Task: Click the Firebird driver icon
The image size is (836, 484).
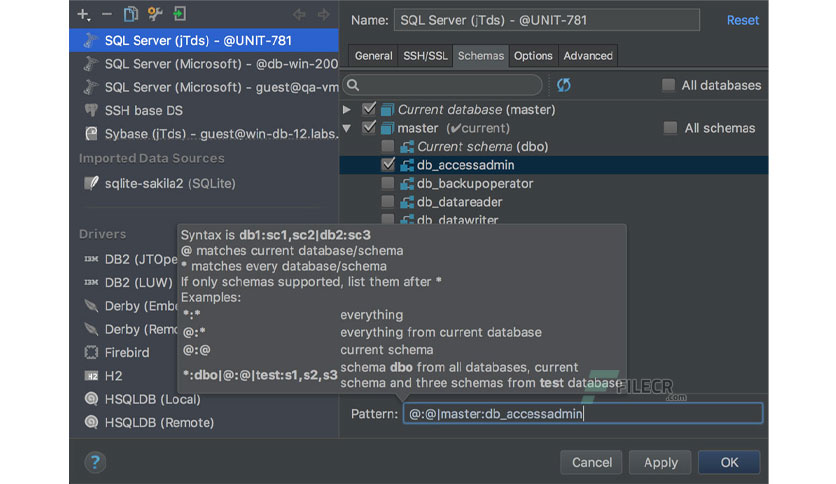Action: 91,352
